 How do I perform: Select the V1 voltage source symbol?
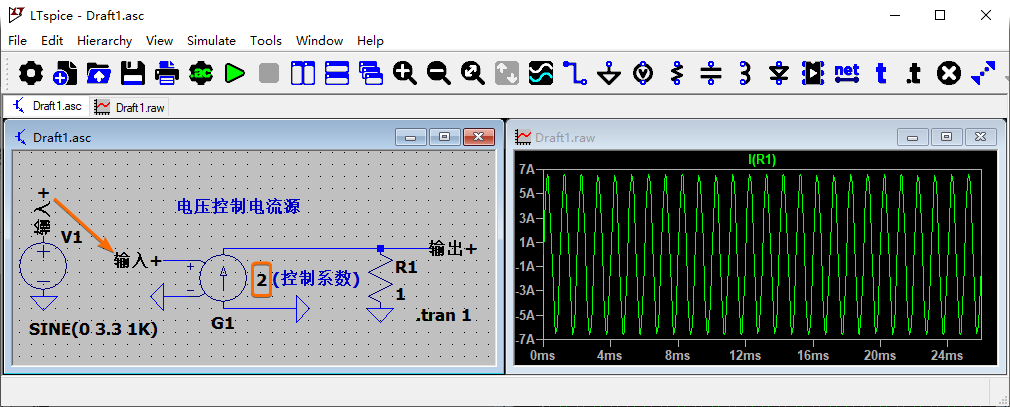pos(43,266)
